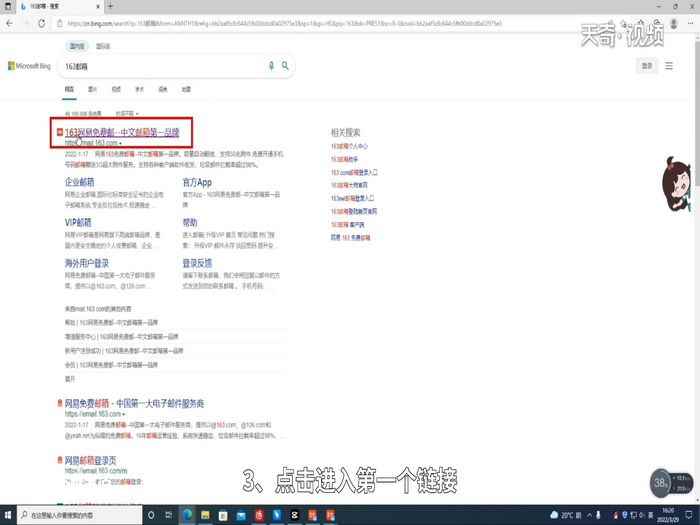Image resolution: width=700 pixels, height=525 pixels.
Task: Open the taskbar clock and date
Action: pyautogui.click(x=668, y=515)
